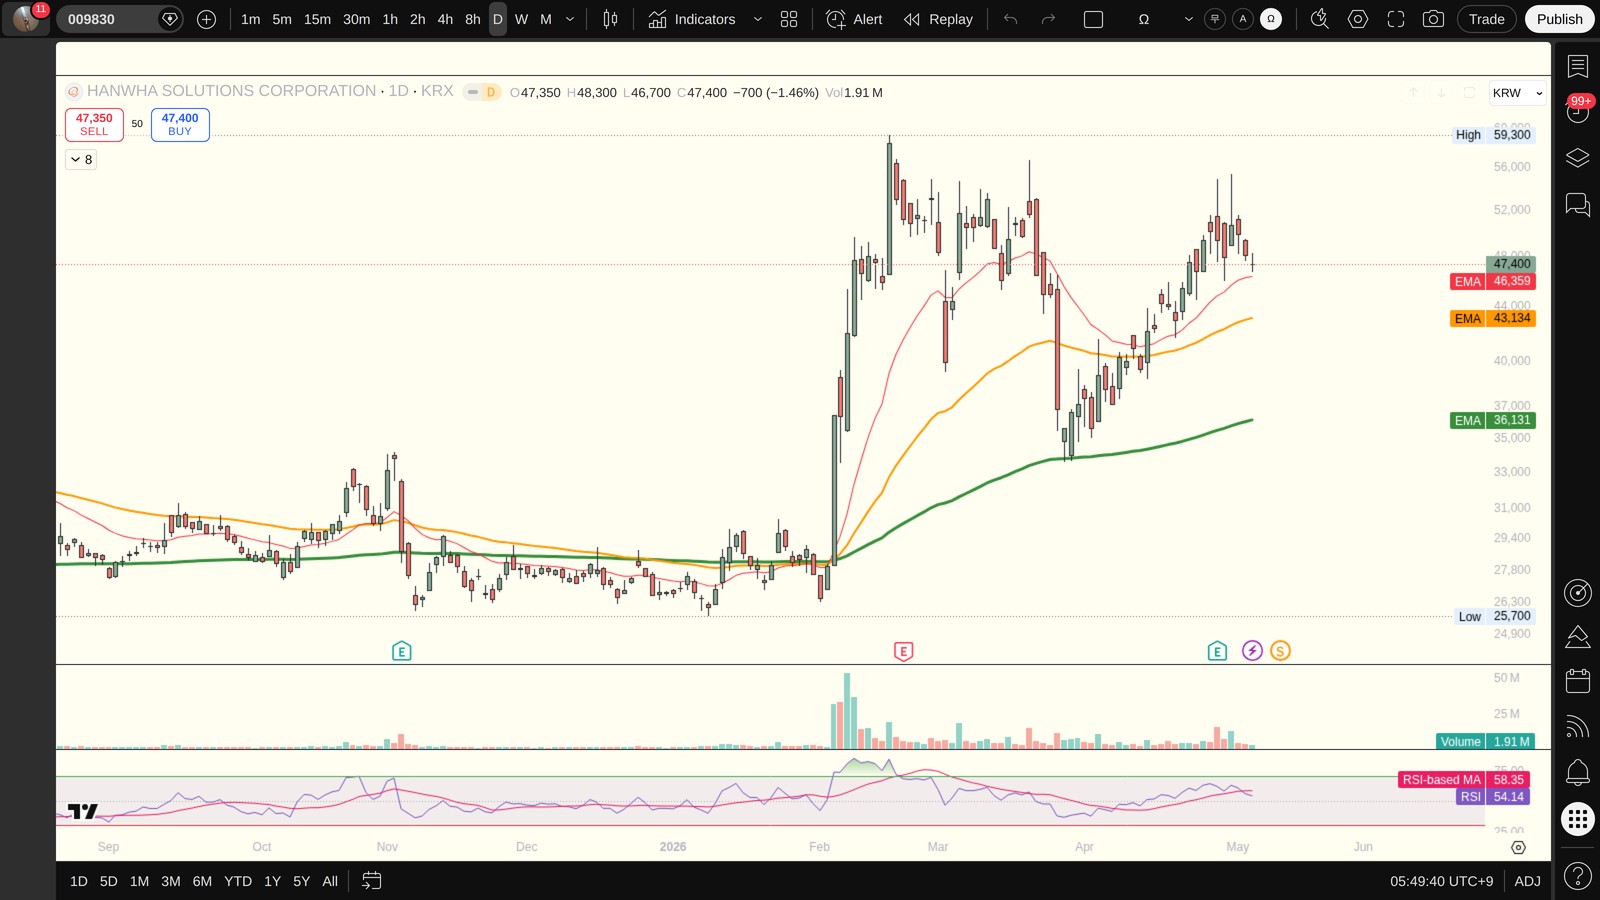Expand the collapsed indicator legend showing 8

coord(81,159)
